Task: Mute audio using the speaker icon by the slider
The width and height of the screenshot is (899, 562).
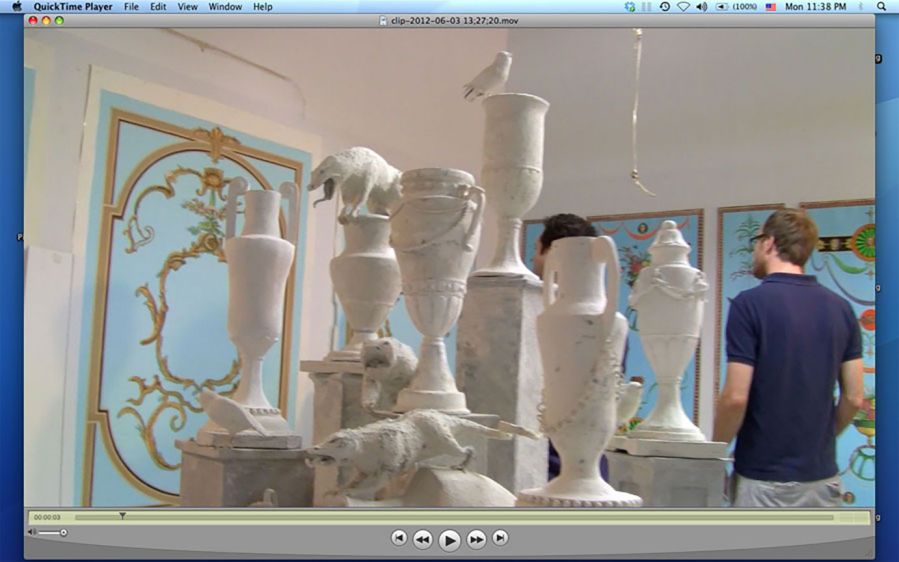Action: click(32, 532)
